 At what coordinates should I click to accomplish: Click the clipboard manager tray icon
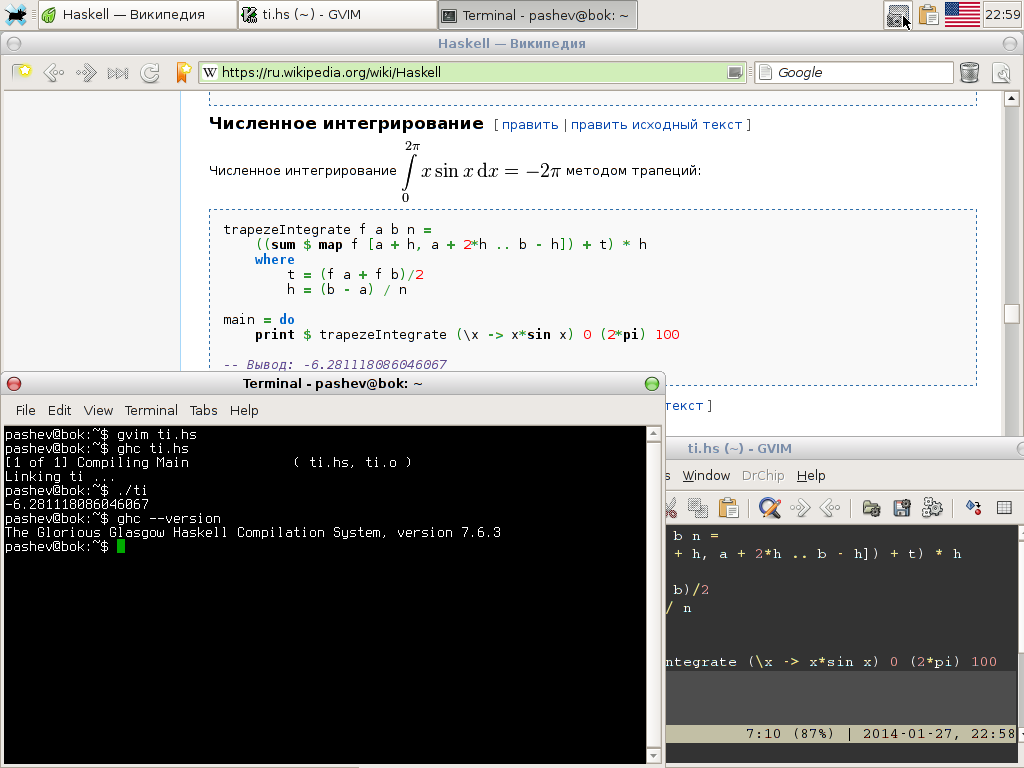click(928, 14)
